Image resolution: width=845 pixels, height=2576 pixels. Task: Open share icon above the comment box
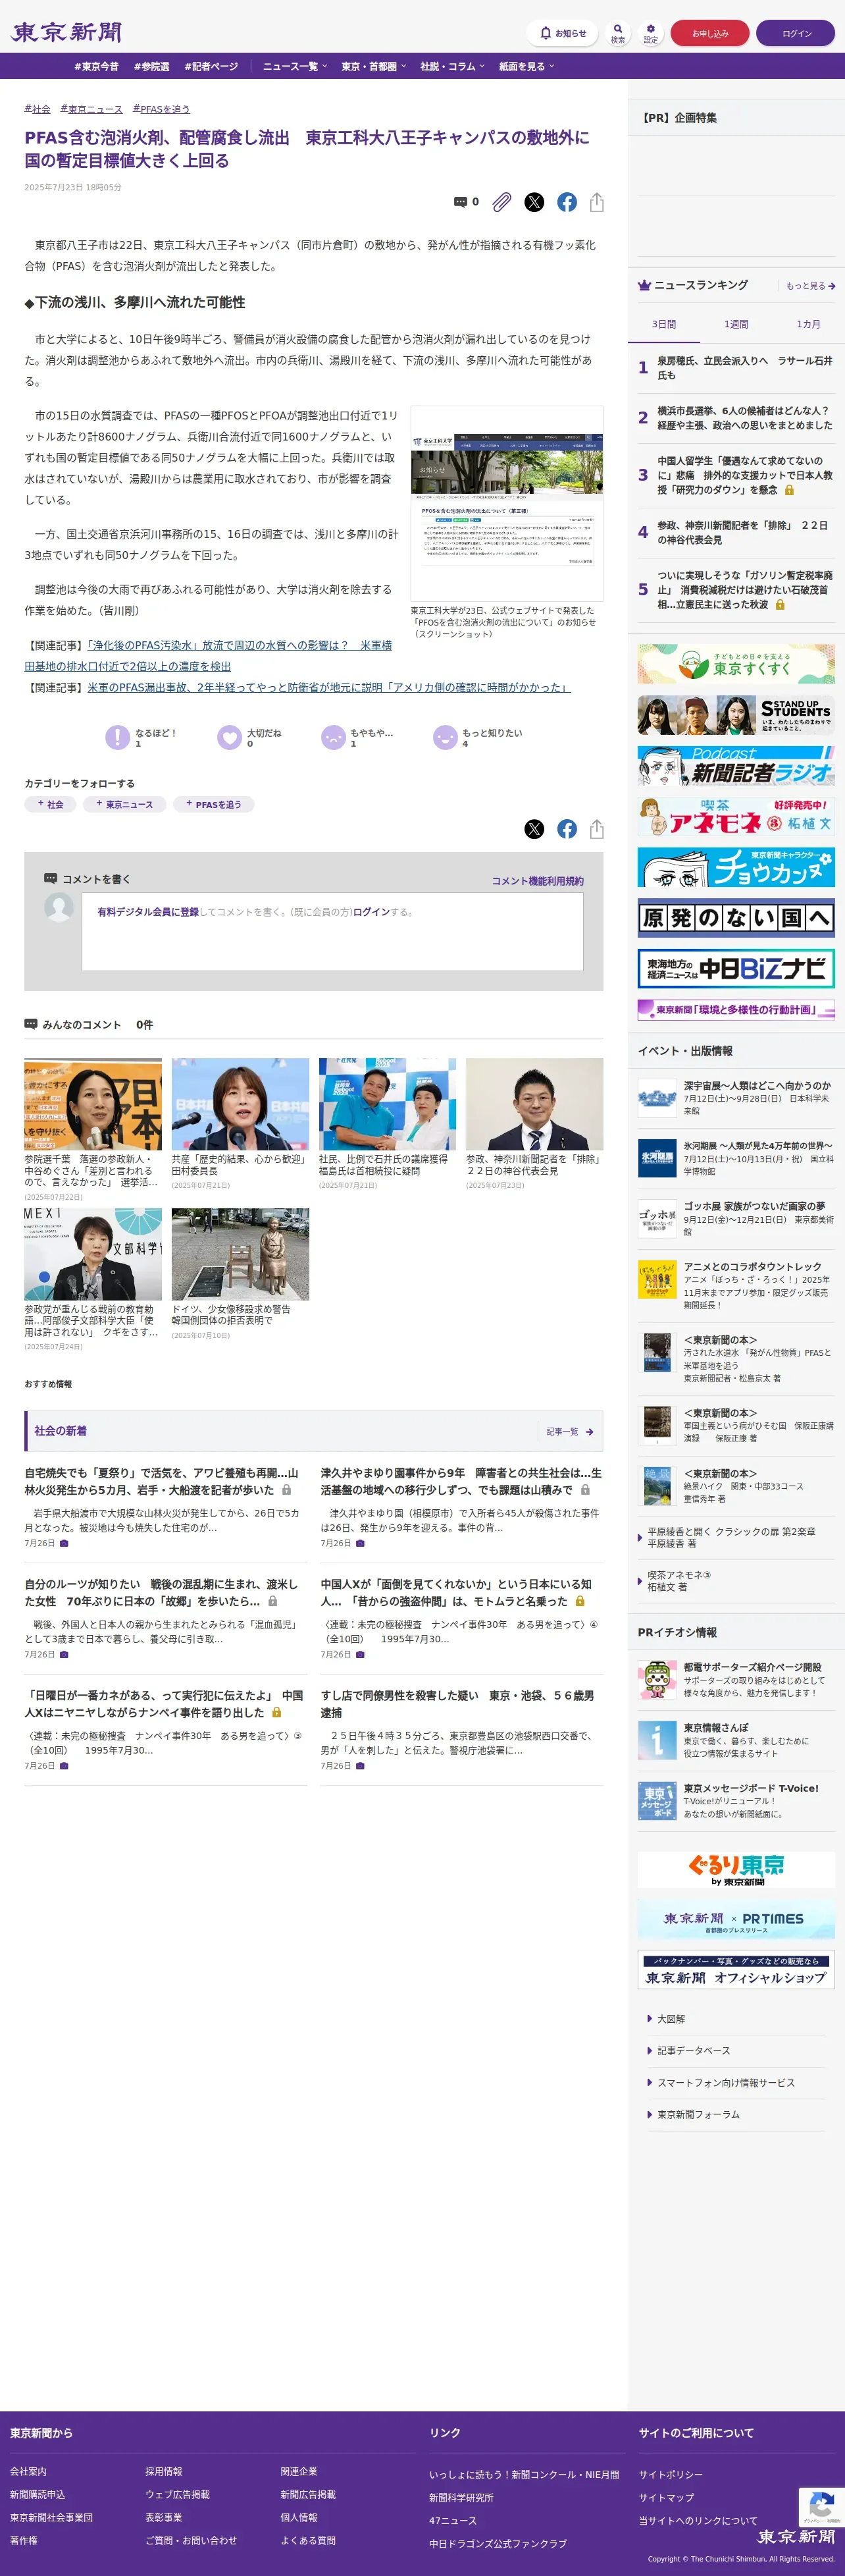tap(597, 829)
